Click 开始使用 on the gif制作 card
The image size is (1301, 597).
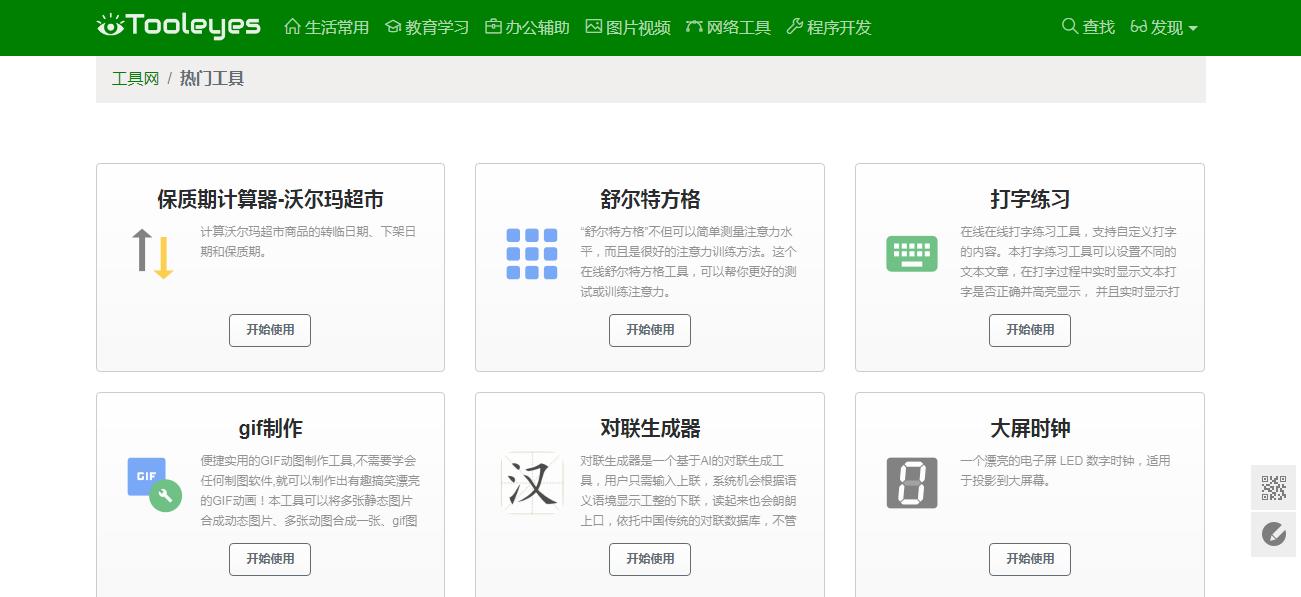269,559
